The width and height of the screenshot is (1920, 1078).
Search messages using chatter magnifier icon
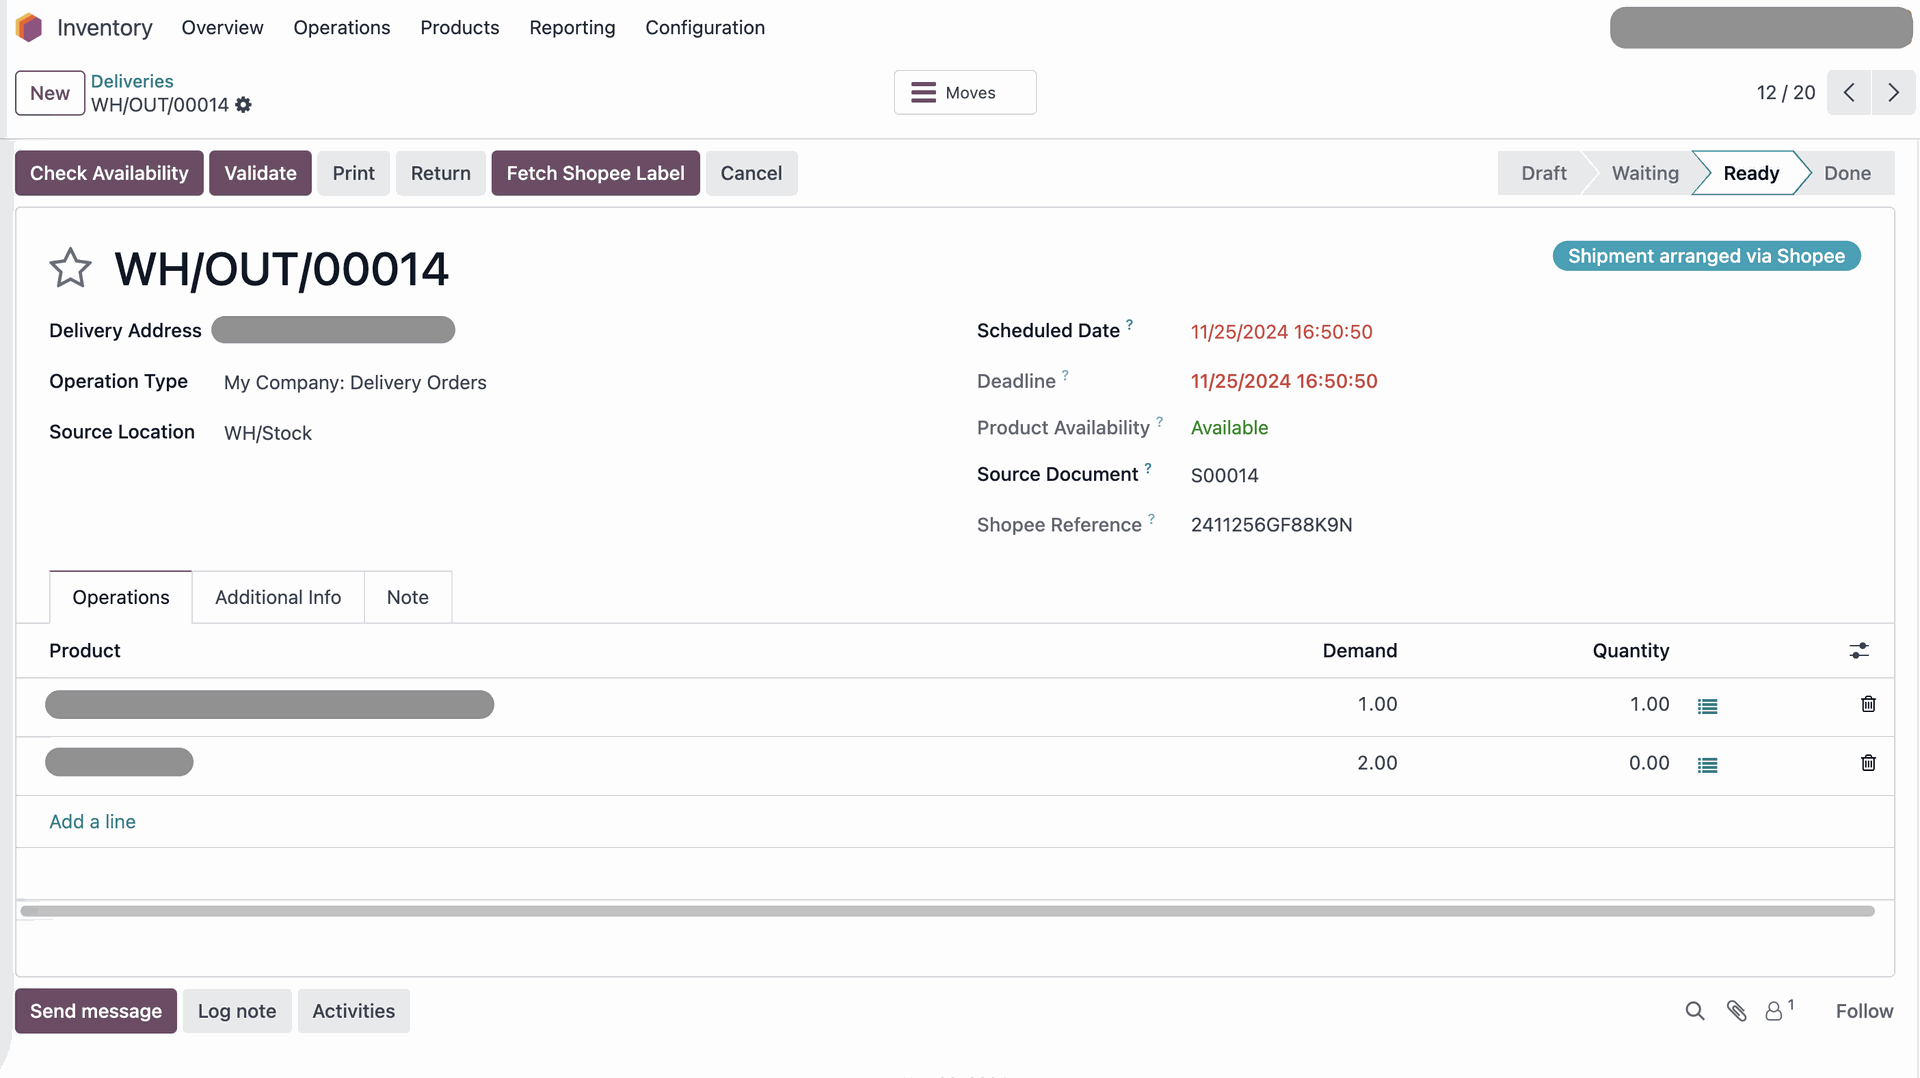pos(1694,1011)
